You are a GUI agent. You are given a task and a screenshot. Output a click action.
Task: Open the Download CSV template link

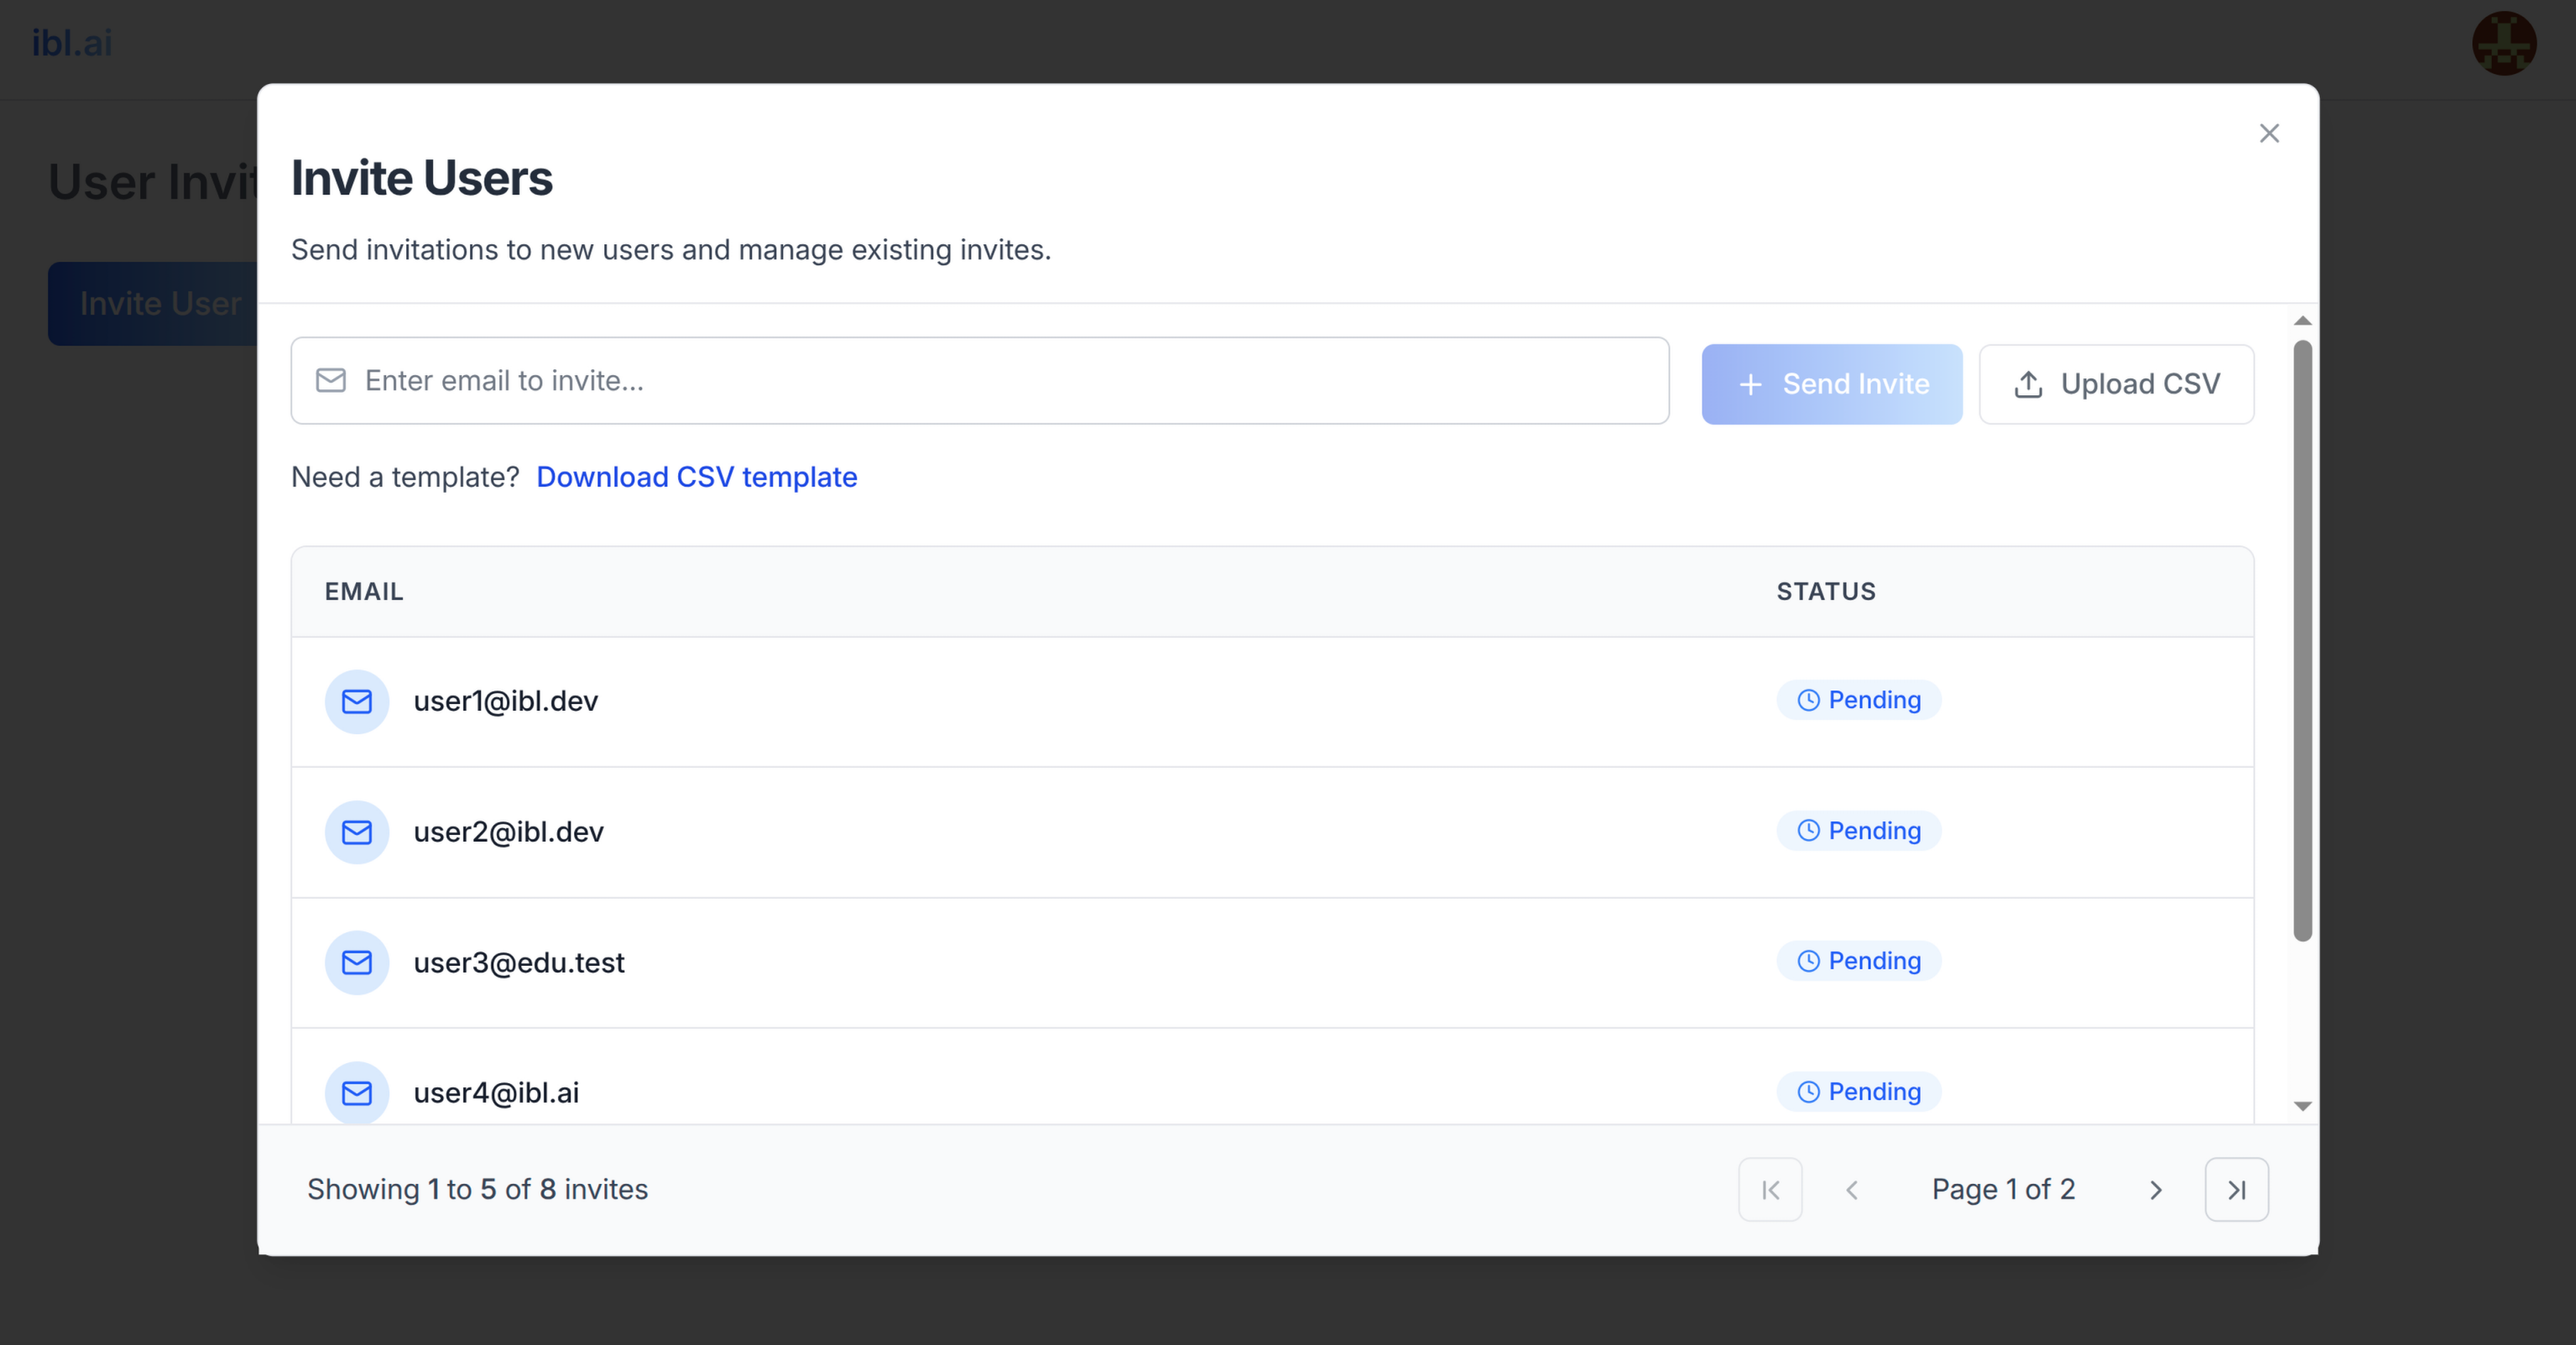coord(697,477)
